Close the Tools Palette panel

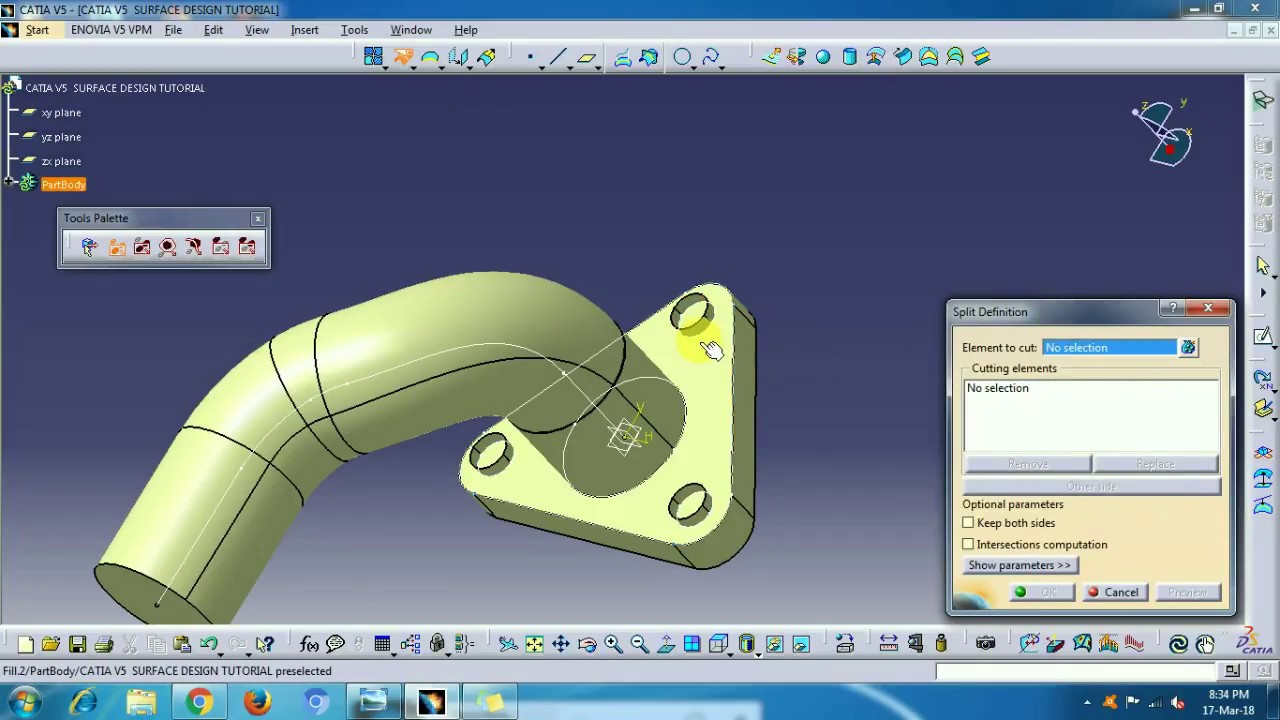point(258,218)
